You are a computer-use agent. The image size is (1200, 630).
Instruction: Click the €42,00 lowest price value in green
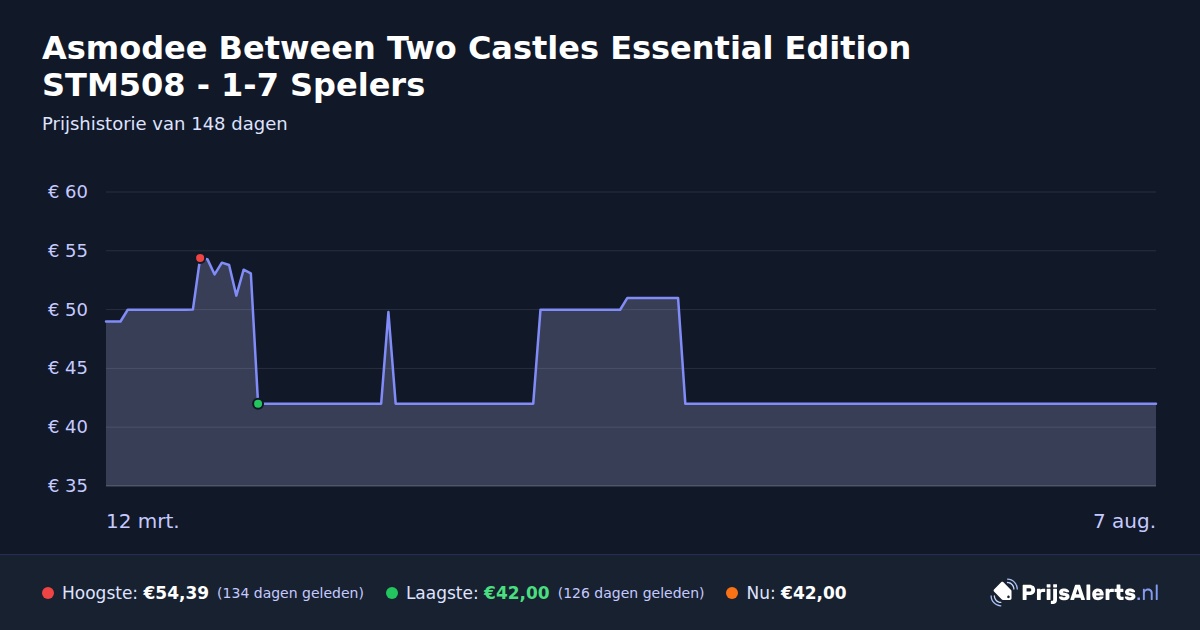(x=517, y=593)
